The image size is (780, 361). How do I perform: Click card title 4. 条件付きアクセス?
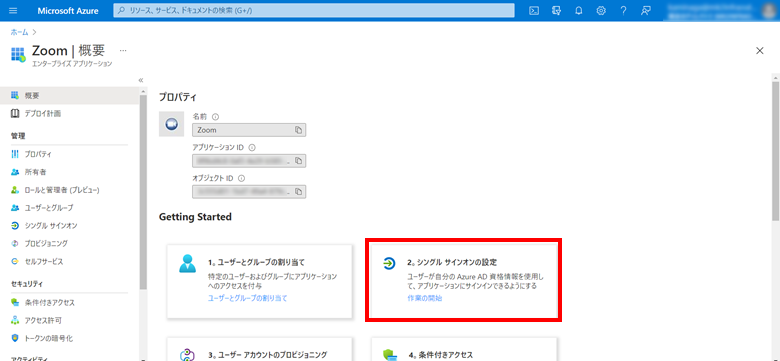coord(440,355)
